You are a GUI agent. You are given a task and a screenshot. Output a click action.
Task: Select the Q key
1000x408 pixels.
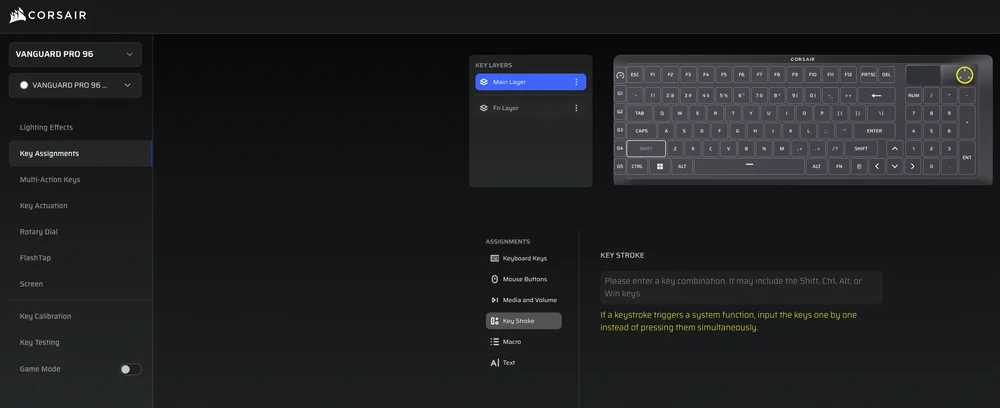[x=662, y=113]
